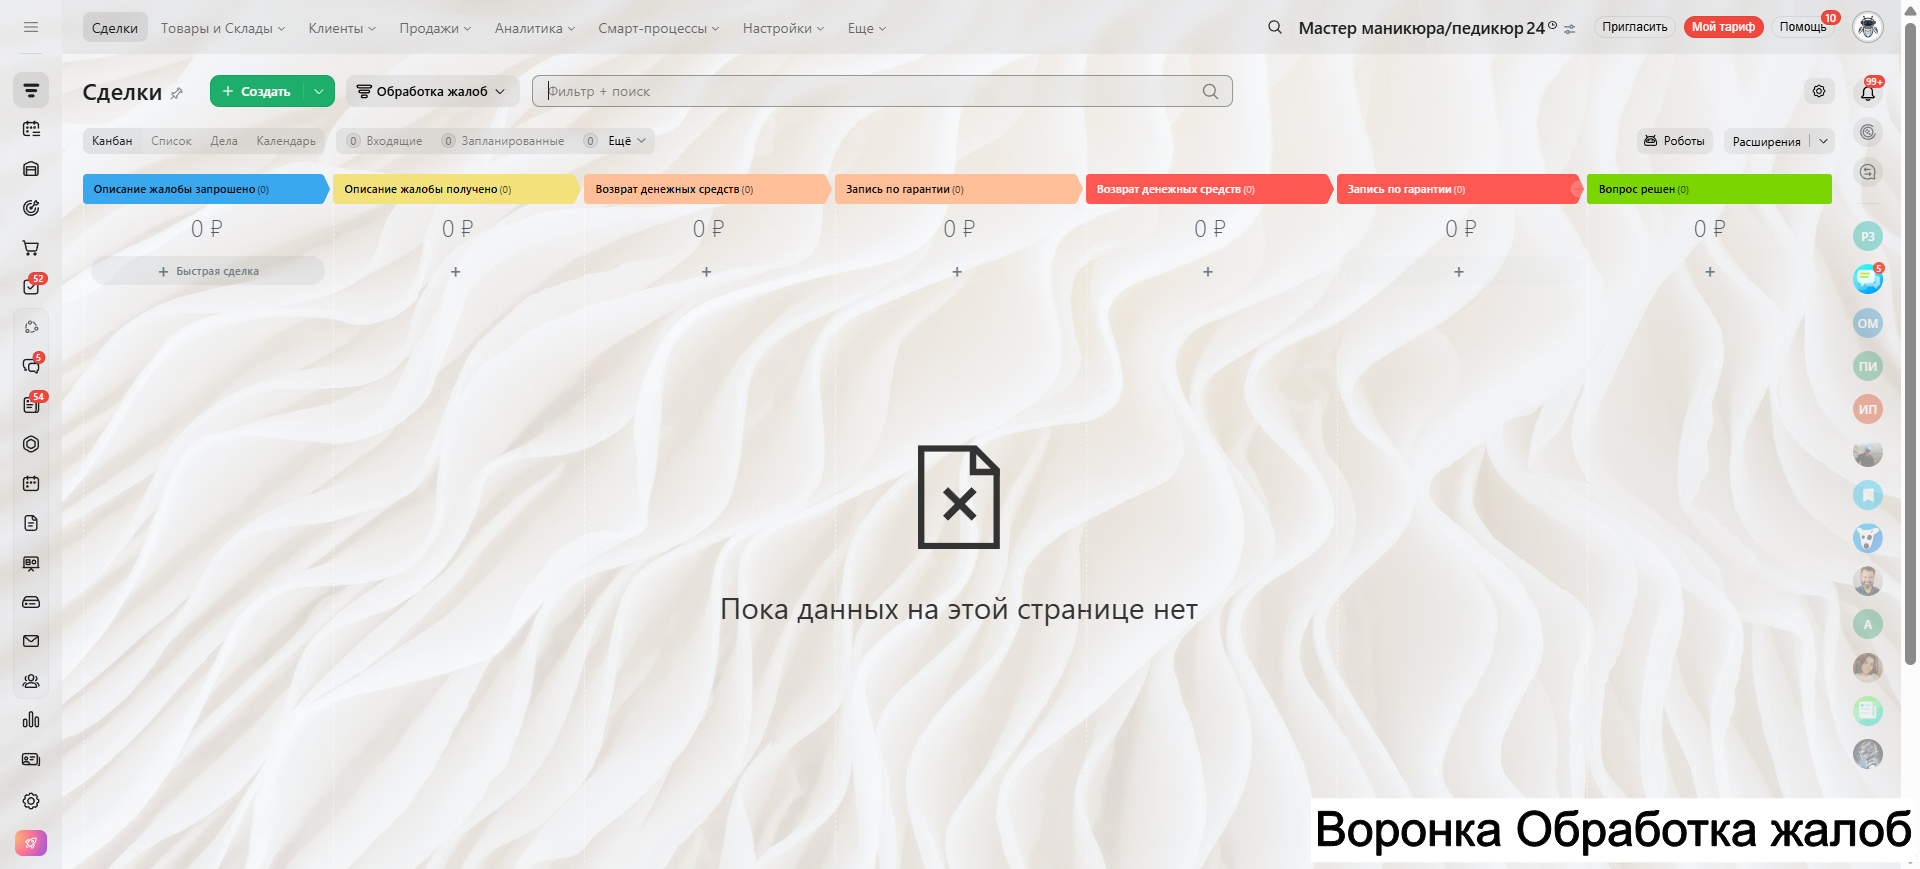Click the Быстрая сделка button
The height and width of the screenshot is (869, 1920).
pos(208,271)
